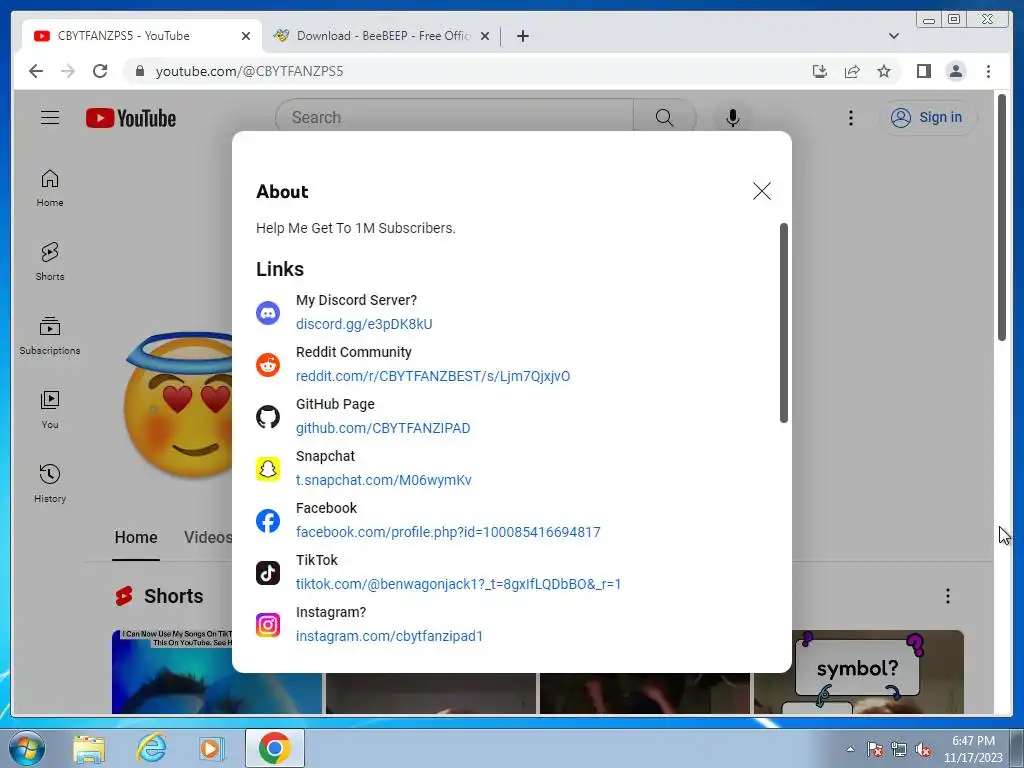1024x768 pixels.
Task: Click the Sign in button
Action: [927, 118]
